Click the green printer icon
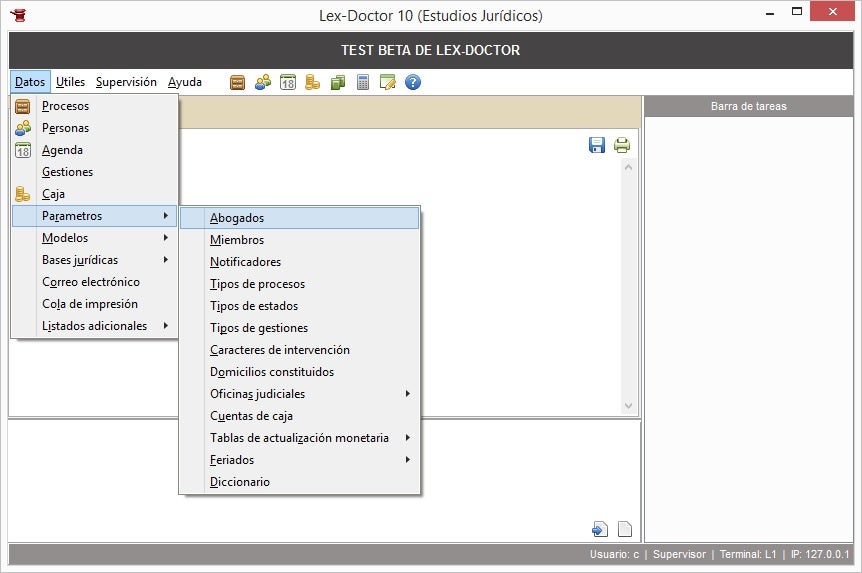The height and width of the screenshot is (573, 862). tap(622, 145)
